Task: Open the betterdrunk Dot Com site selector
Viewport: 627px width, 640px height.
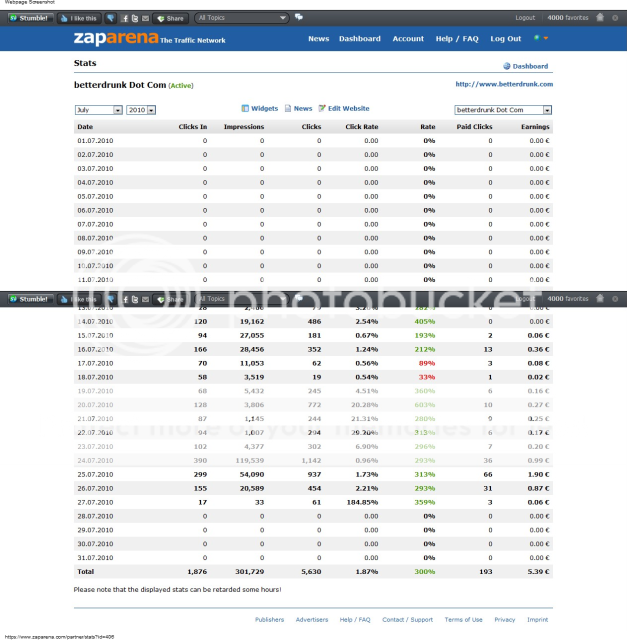Action: 503,110
